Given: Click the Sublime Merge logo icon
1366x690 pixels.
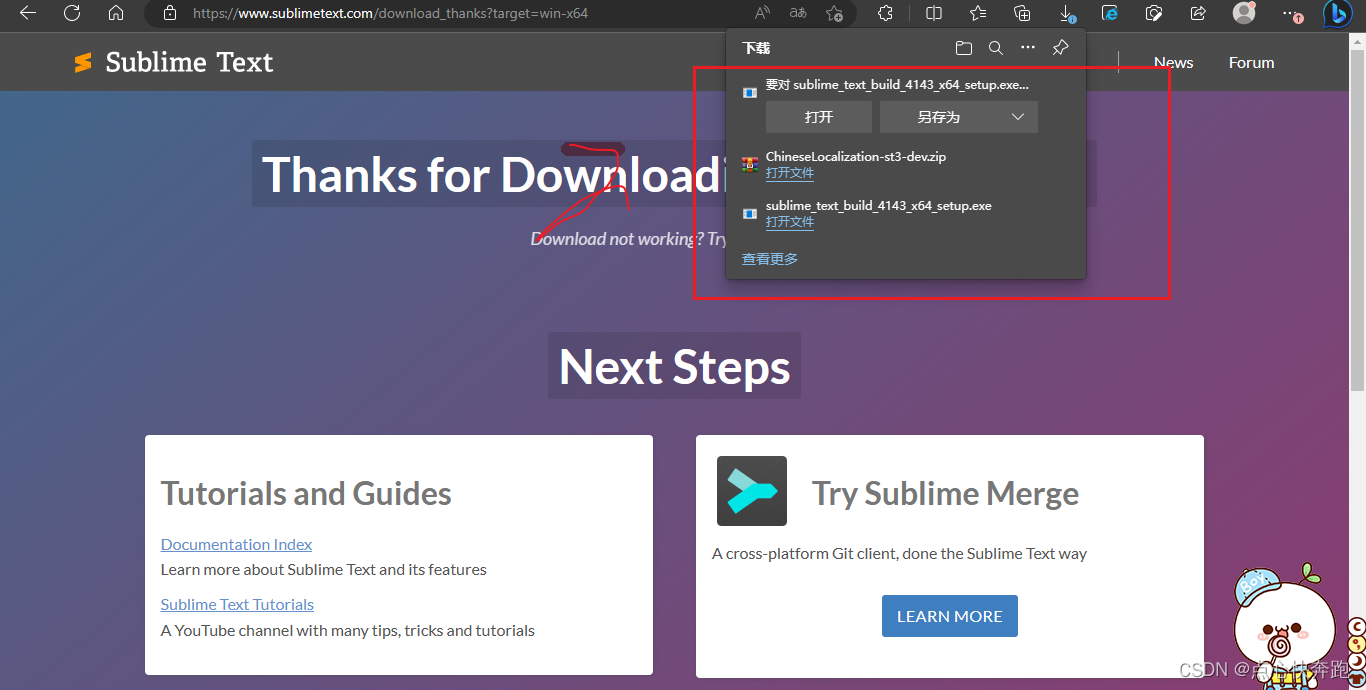Looking at the screenshot, I should tap(752, 491).
